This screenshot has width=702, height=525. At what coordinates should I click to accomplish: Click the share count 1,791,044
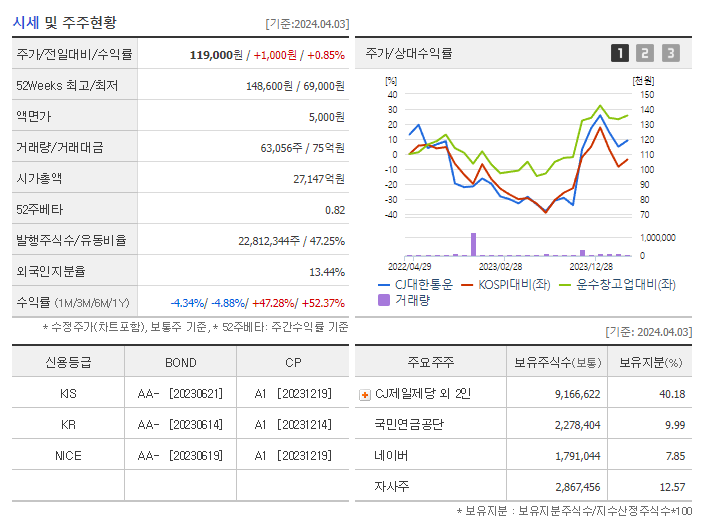[x=578, y=456]
